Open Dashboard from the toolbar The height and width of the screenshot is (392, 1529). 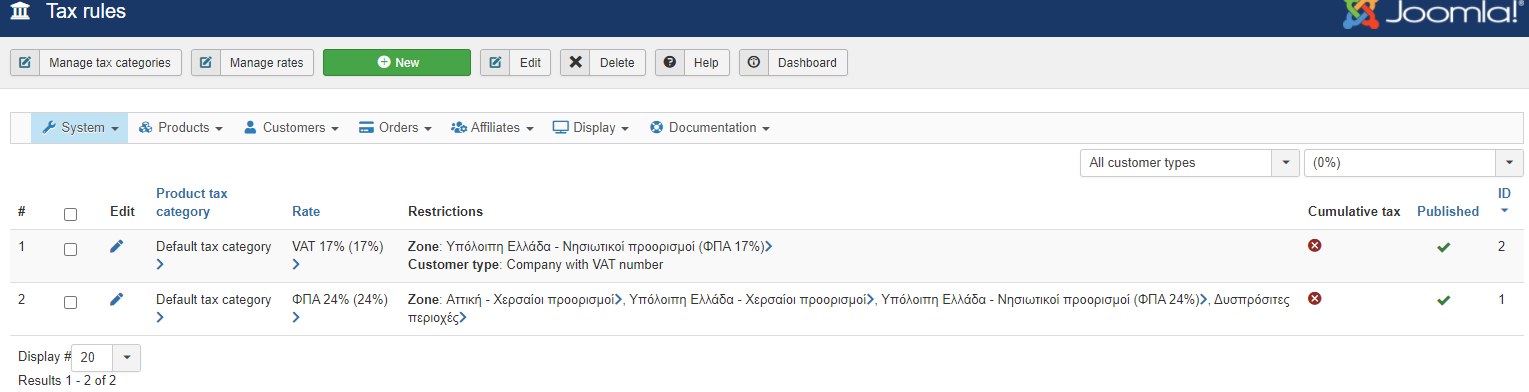(x=794, y=62)
